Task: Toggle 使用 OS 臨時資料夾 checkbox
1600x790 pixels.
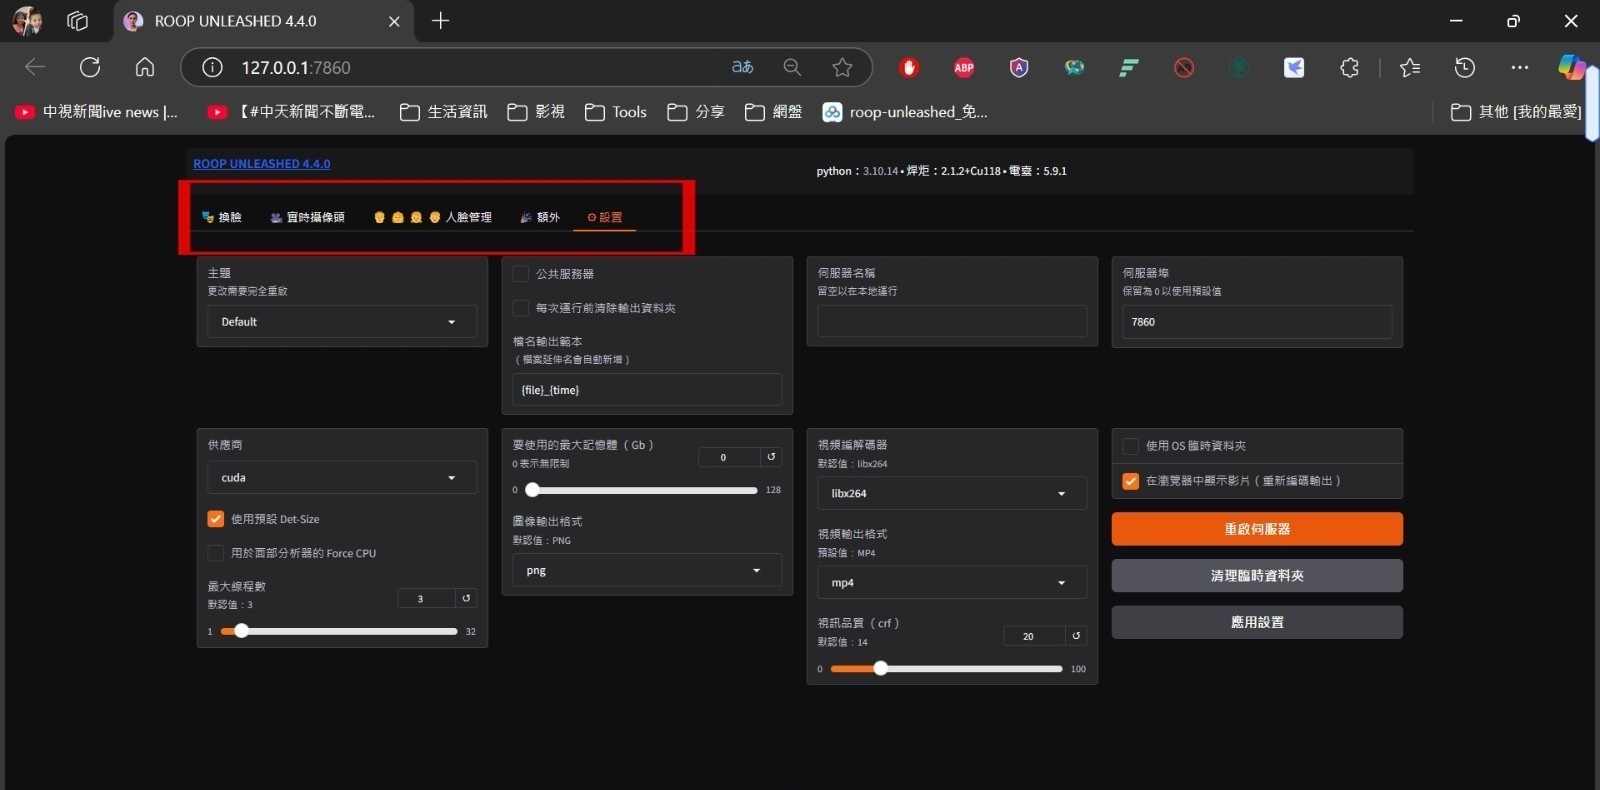Action: click(1131, 446)
